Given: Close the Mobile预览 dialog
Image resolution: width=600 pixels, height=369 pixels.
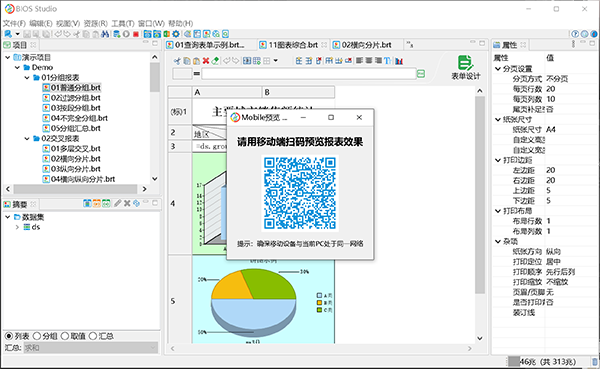Looking at the screenshot, I should pyautogui.click(x=359, y=118).
